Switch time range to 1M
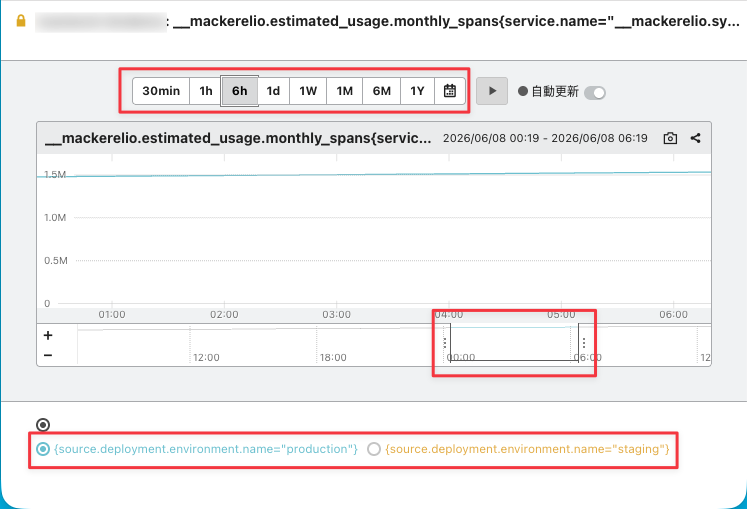The width and height of the screenshot is (747, 509). 344,91
